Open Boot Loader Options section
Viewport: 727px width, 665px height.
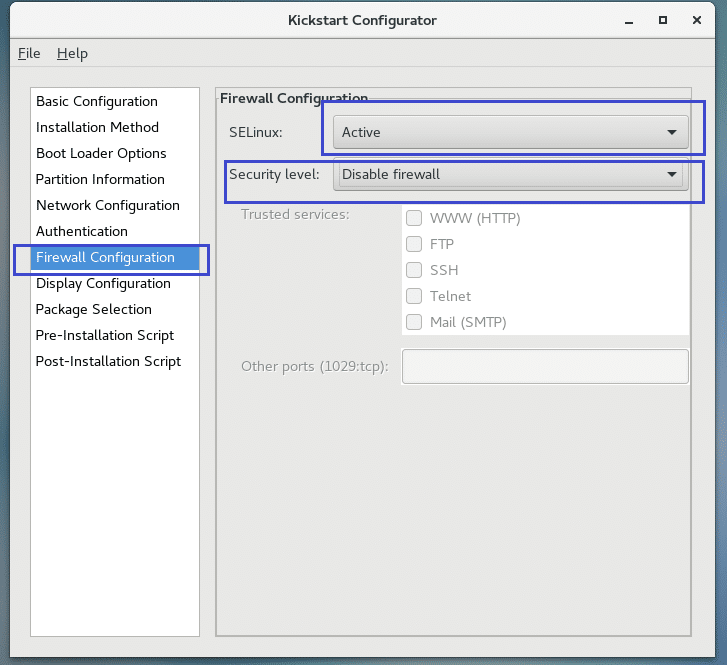click(101, 153)
